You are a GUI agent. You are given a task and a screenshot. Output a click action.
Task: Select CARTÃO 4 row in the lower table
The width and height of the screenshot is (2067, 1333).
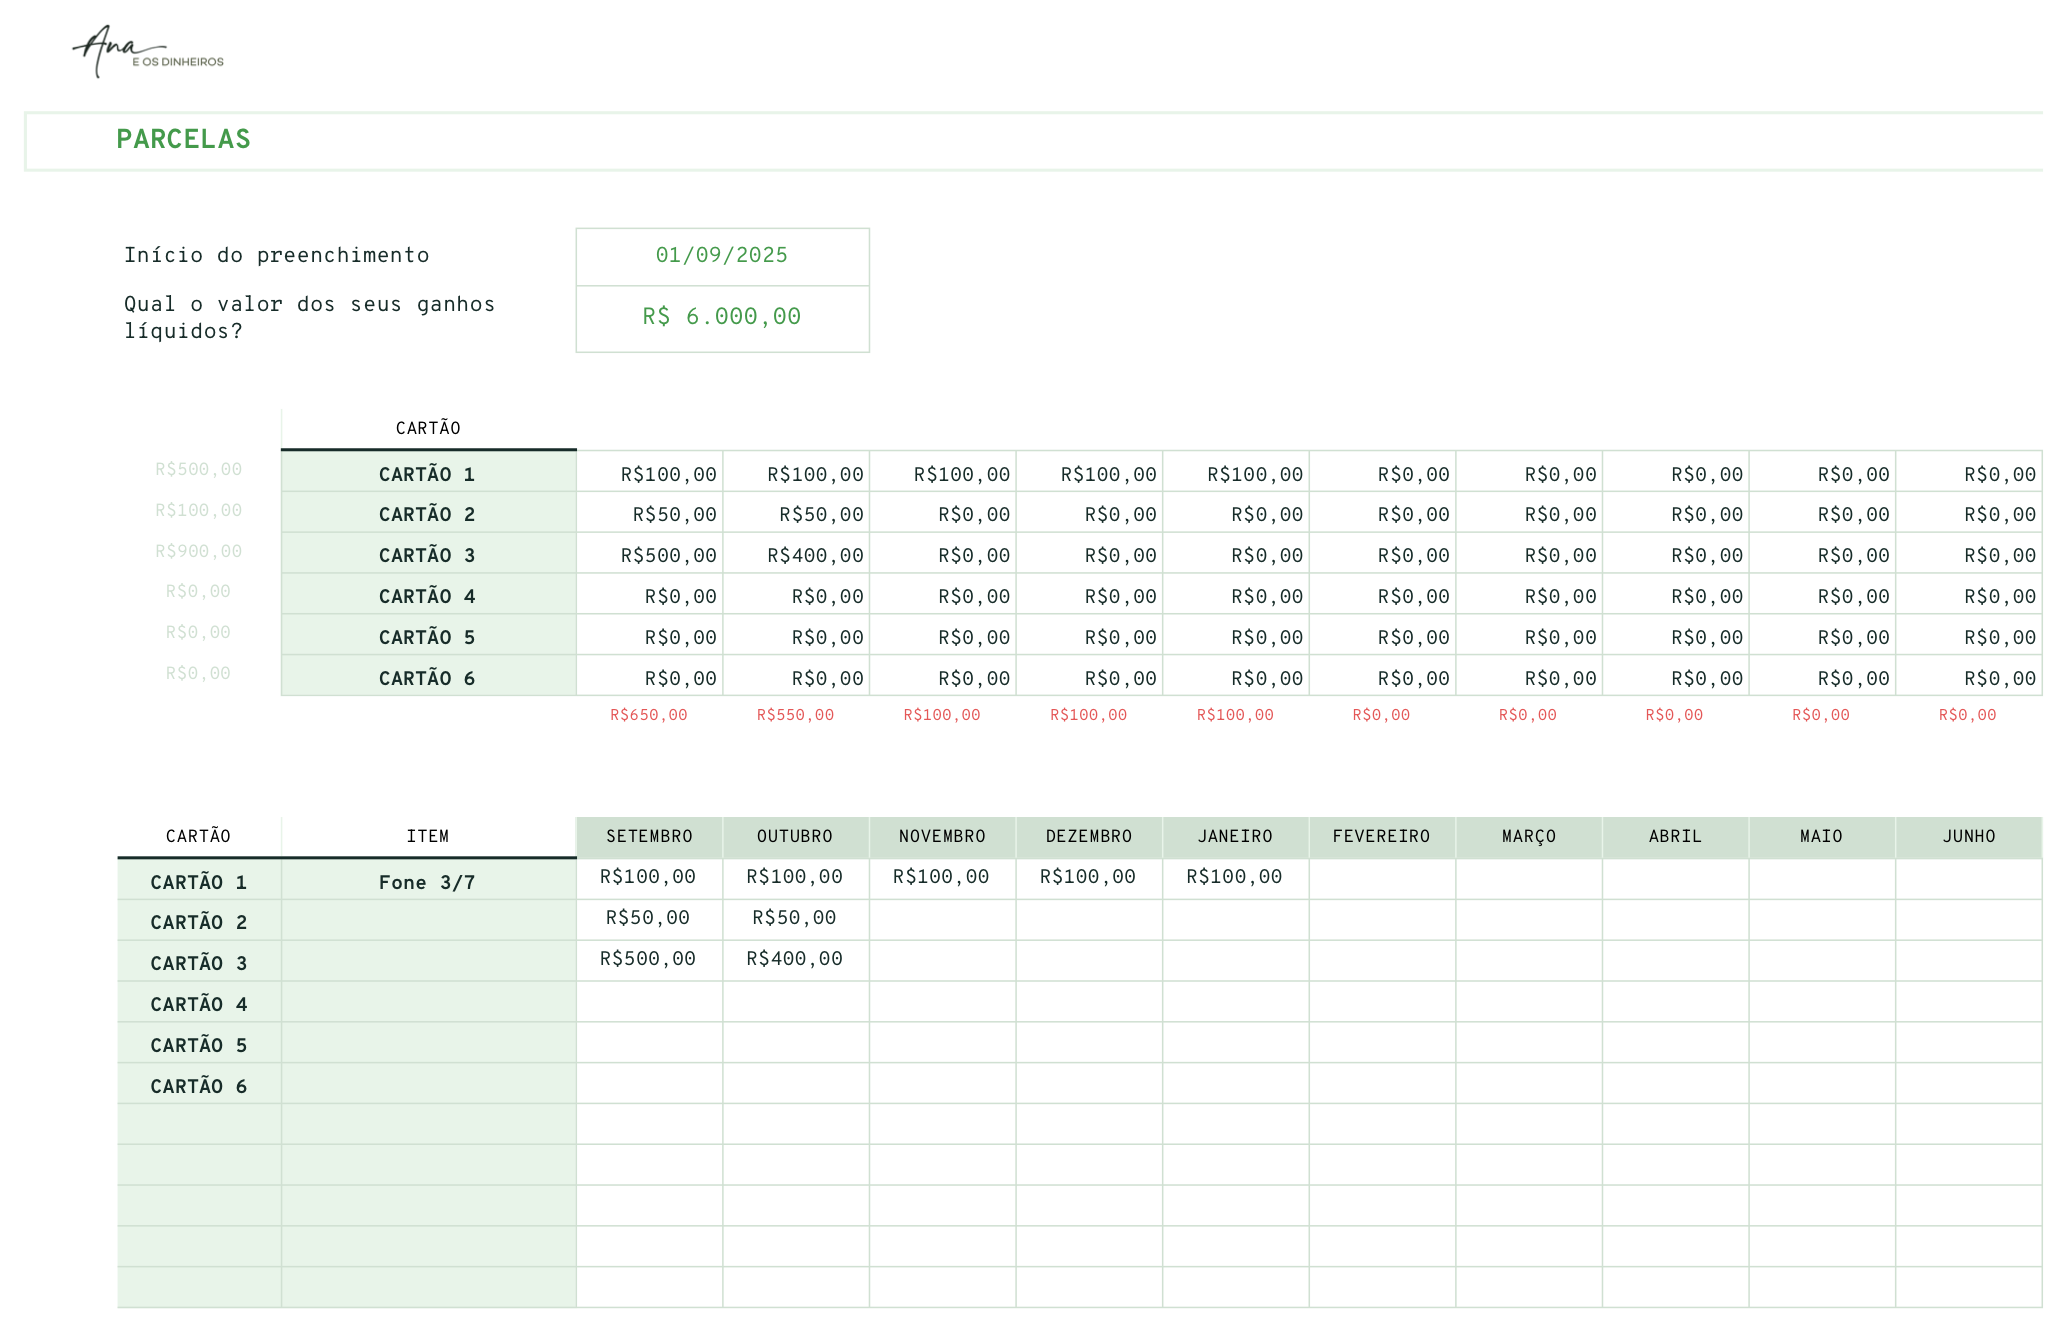coord(199,1003)
